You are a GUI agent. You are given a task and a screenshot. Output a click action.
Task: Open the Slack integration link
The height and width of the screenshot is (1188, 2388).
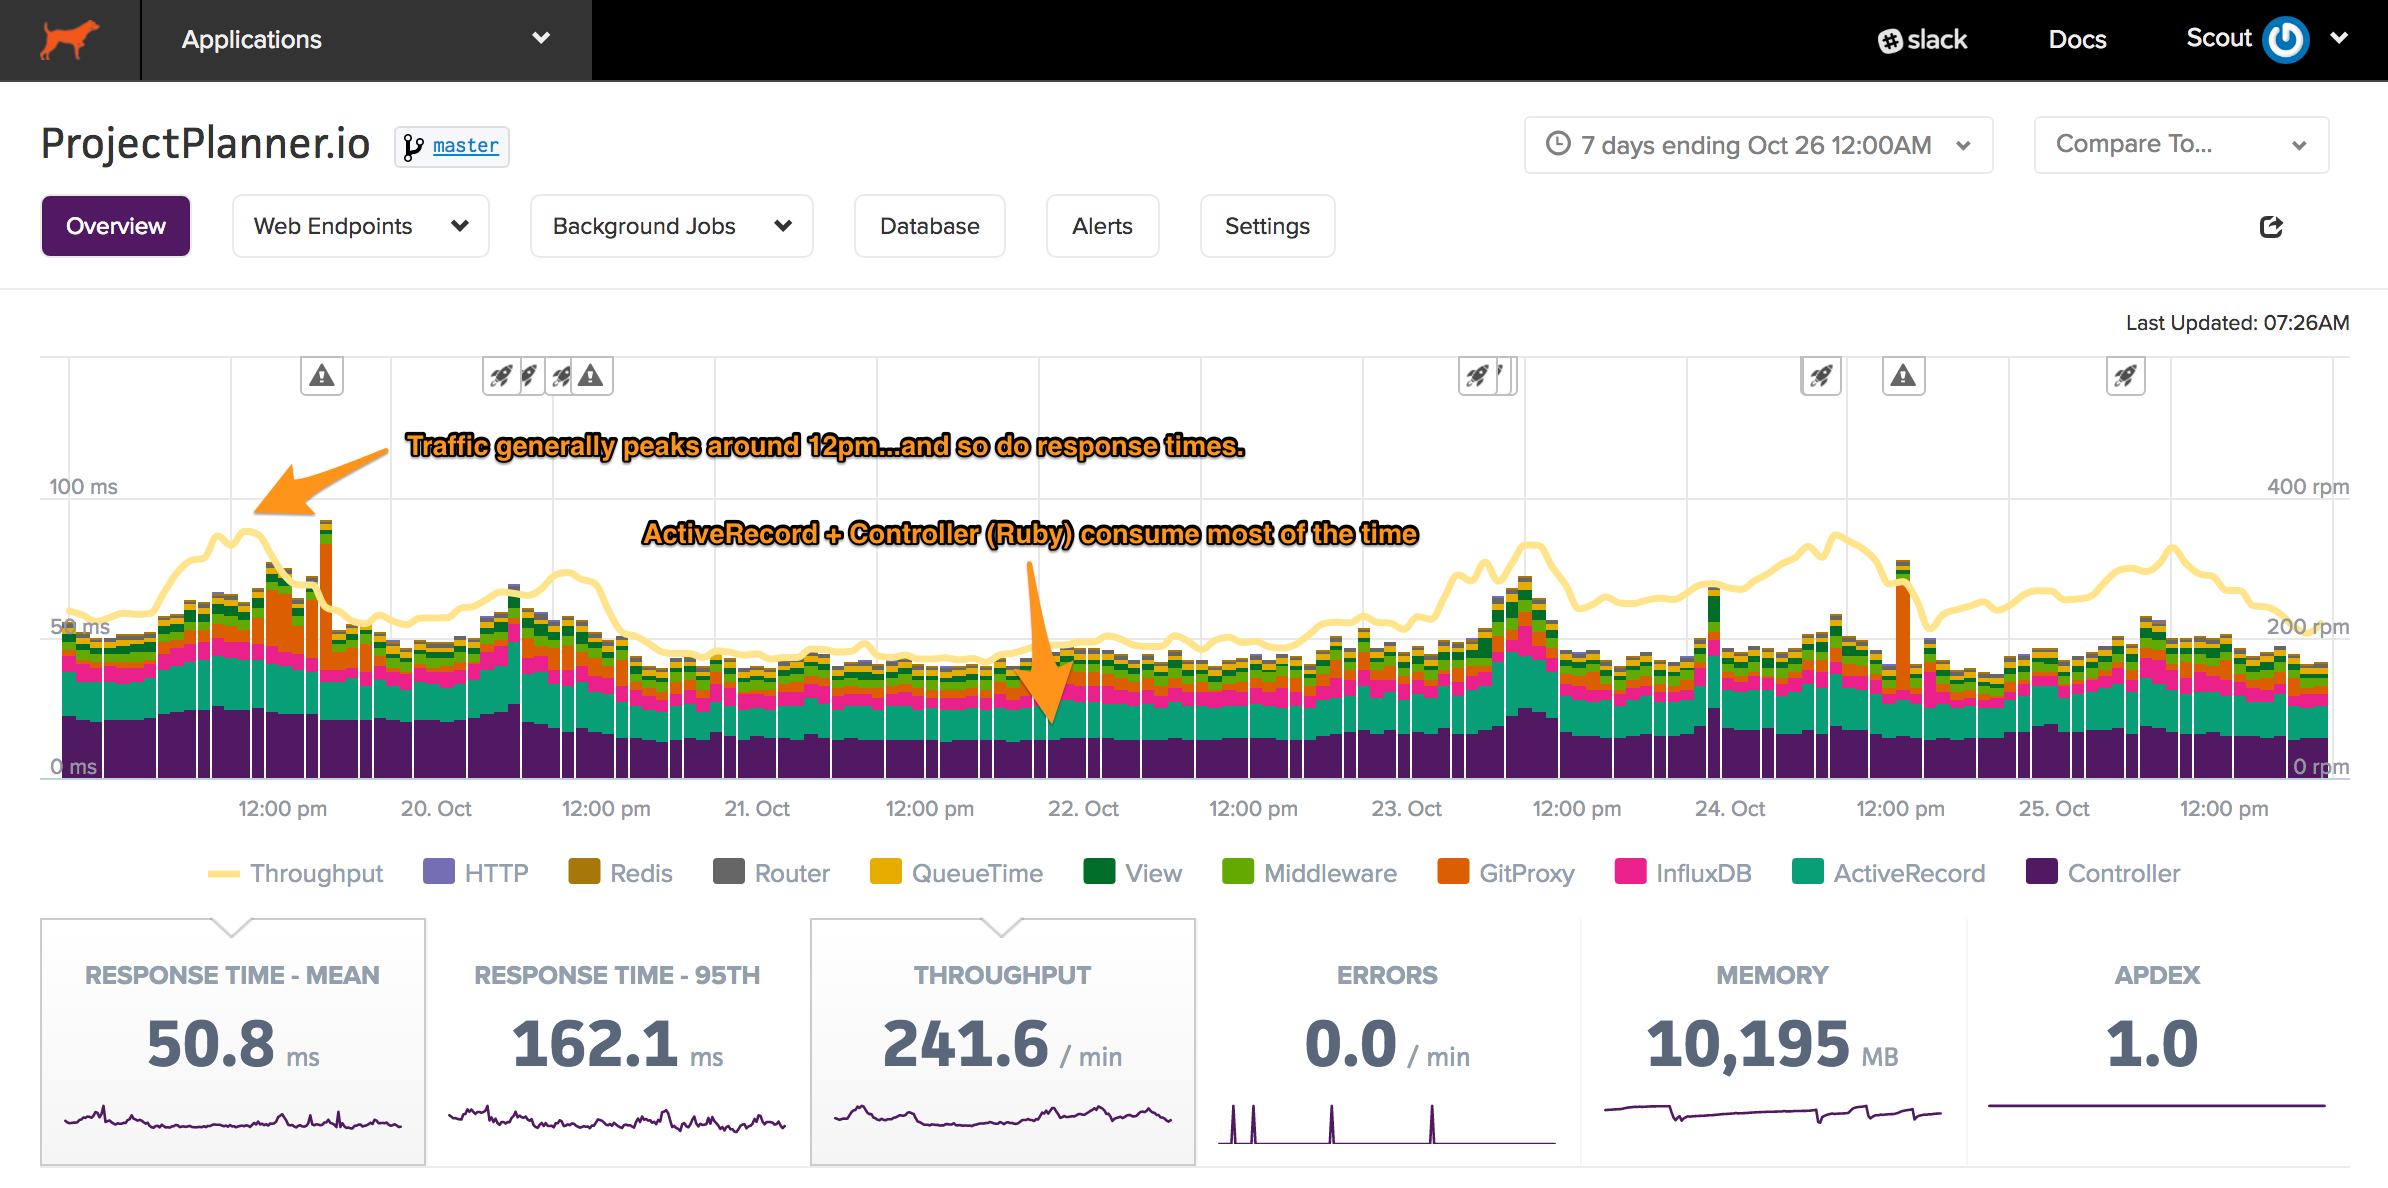tap(1922, 40)
